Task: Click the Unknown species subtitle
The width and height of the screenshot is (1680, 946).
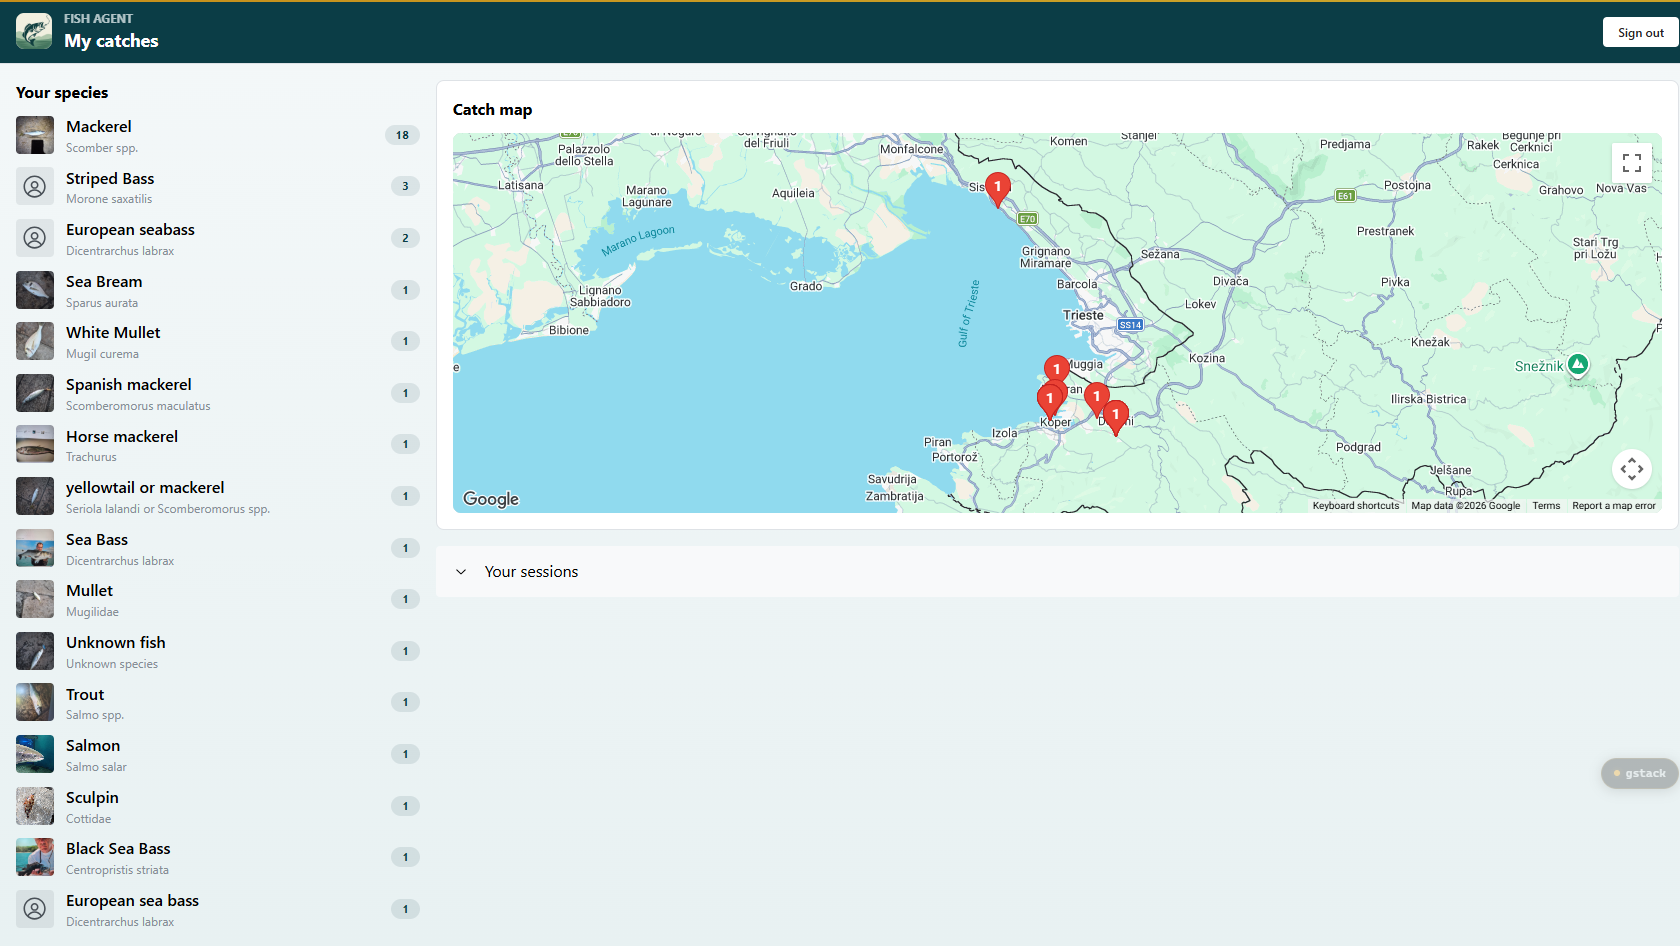Action: pos(112,664)
